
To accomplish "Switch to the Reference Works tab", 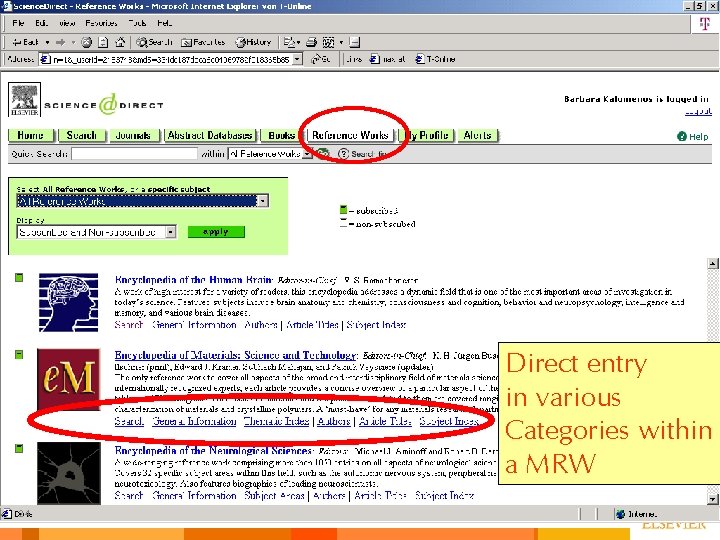I will [x=350, y=135].
